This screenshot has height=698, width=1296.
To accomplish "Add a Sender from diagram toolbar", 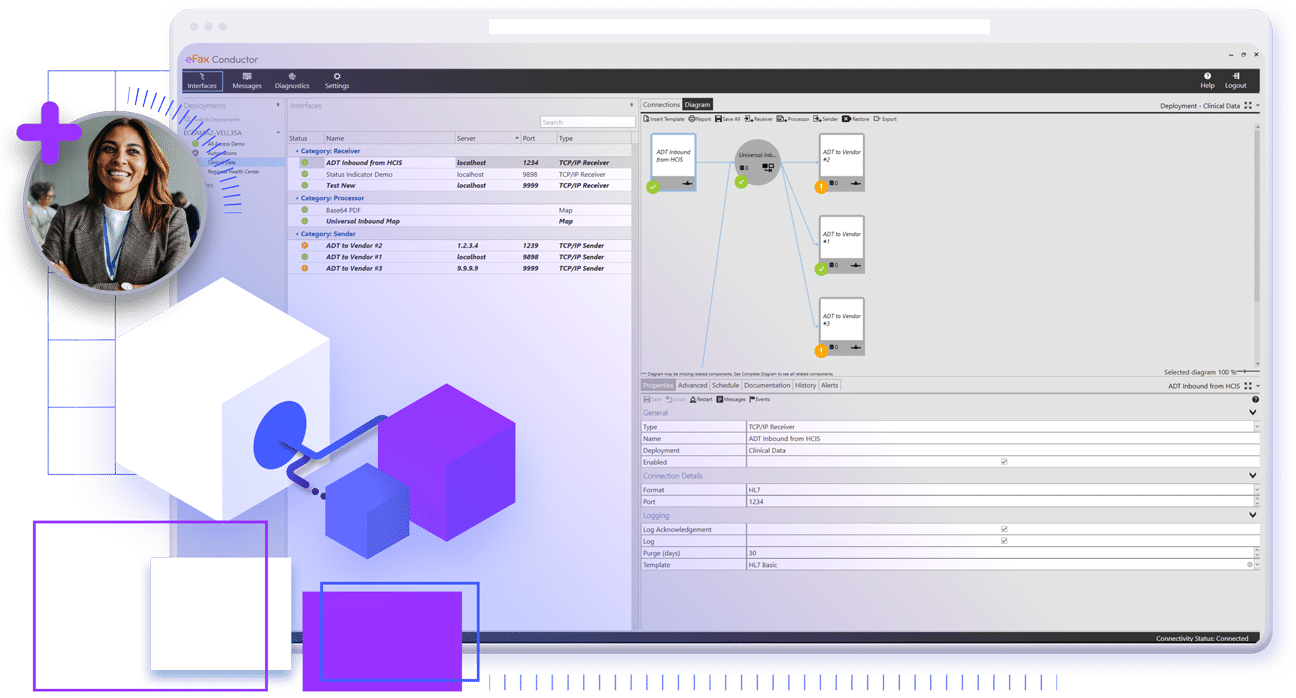I will tap(826, 119).
